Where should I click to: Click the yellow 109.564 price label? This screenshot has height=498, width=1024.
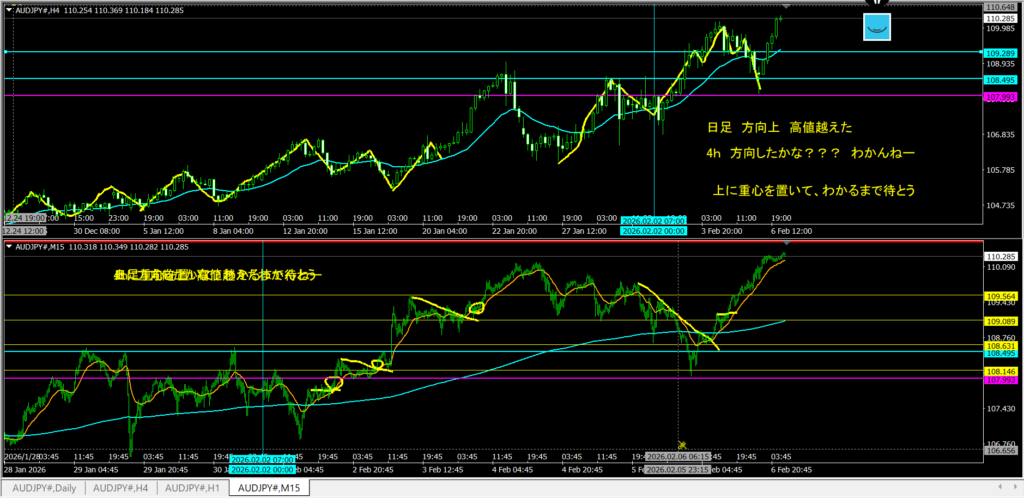click(1001, 296)
